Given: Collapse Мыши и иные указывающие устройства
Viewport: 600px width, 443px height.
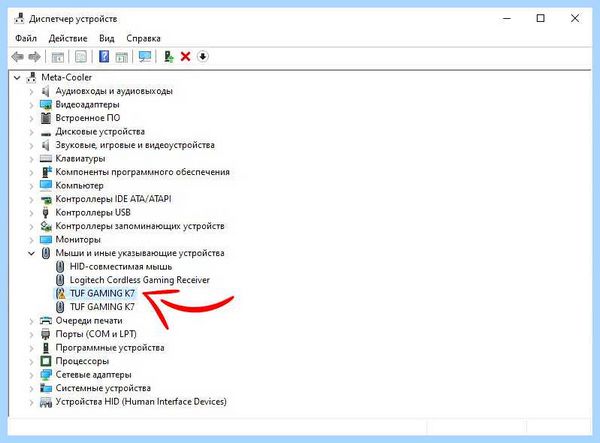Looking at the screenshot, I should (31, 253).
